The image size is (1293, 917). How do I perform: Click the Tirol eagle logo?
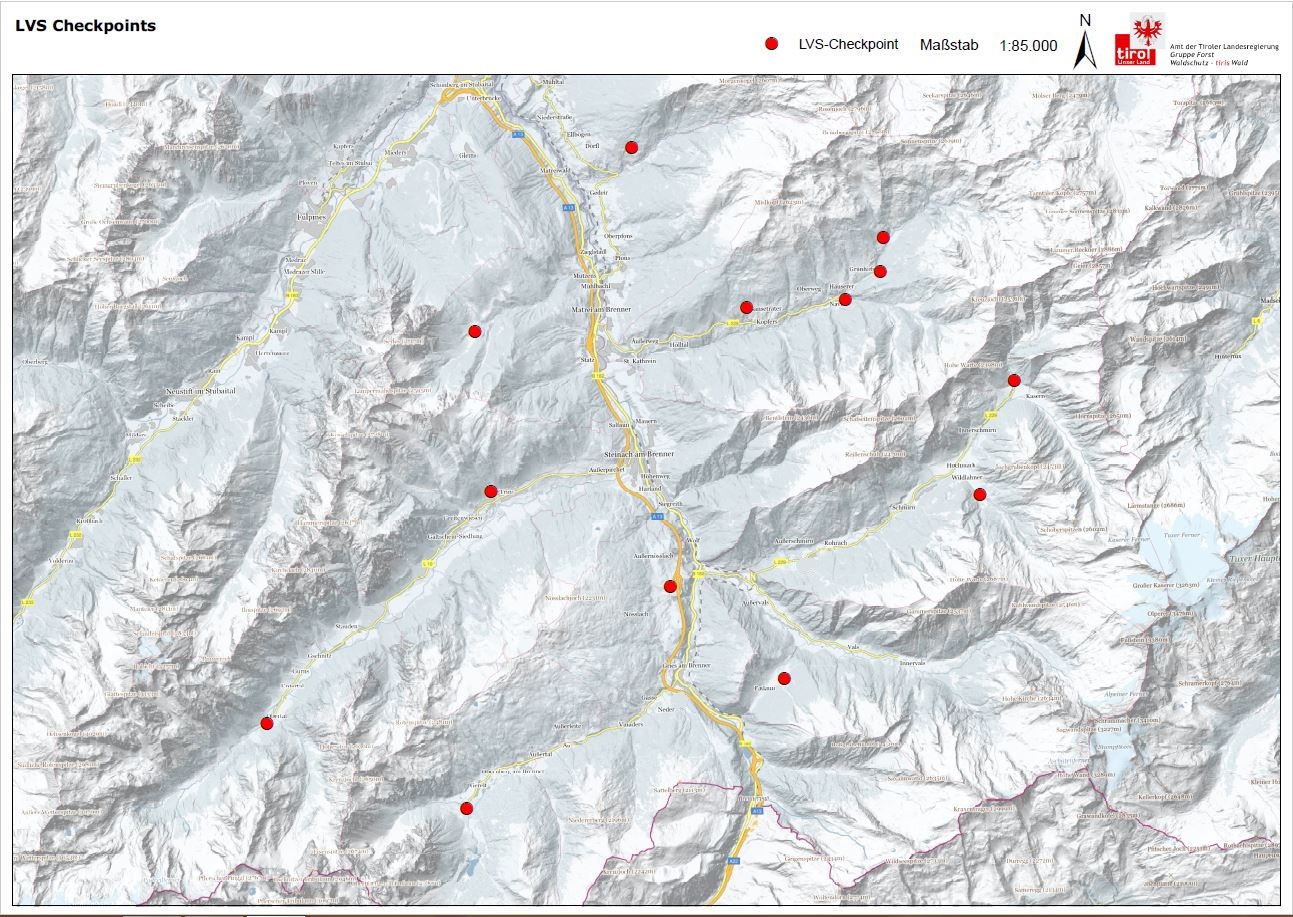click(1148, 40)
